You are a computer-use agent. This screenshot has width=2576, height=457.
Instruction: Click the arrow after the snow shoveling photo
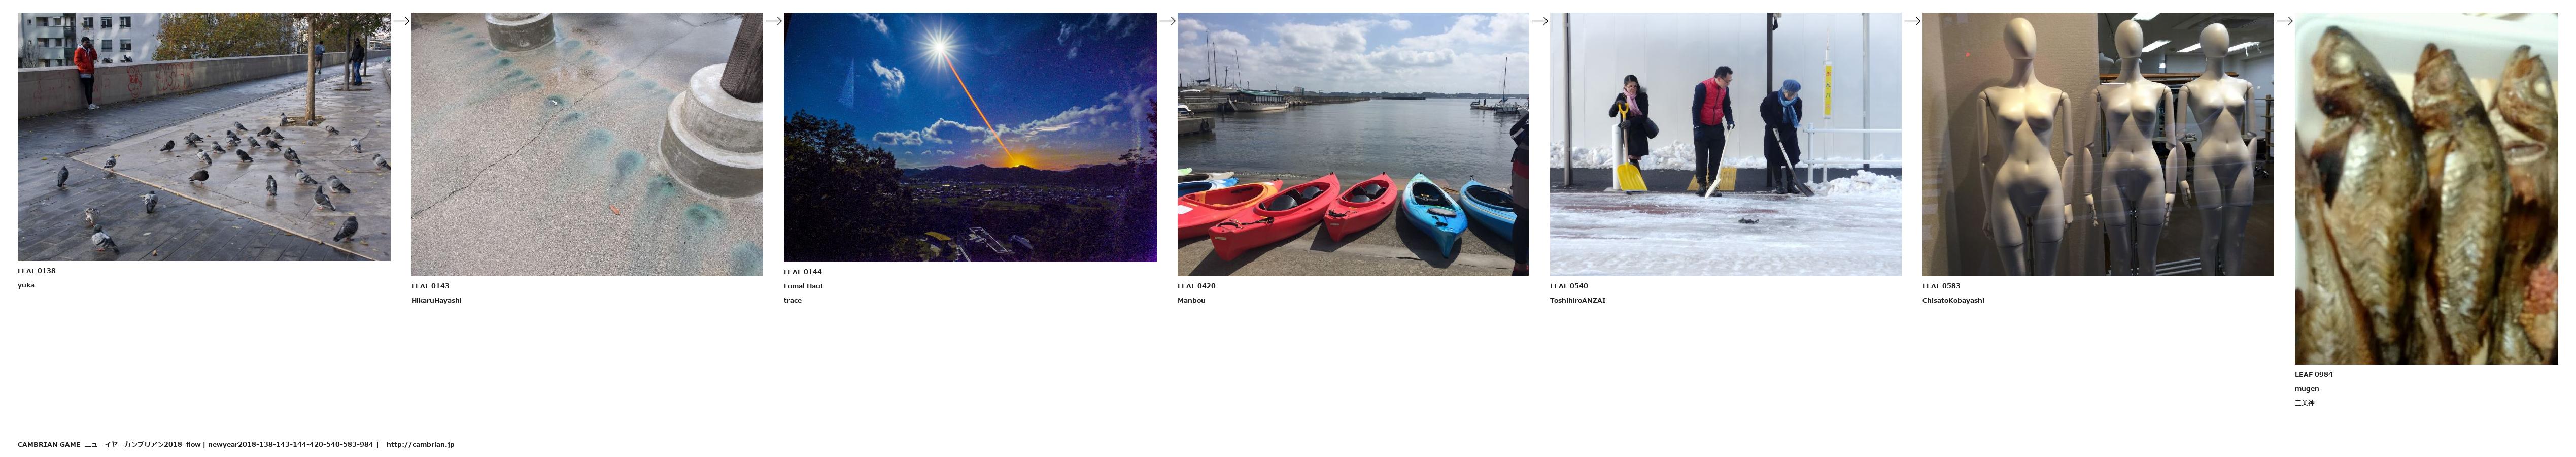[x=1912, y=21]
